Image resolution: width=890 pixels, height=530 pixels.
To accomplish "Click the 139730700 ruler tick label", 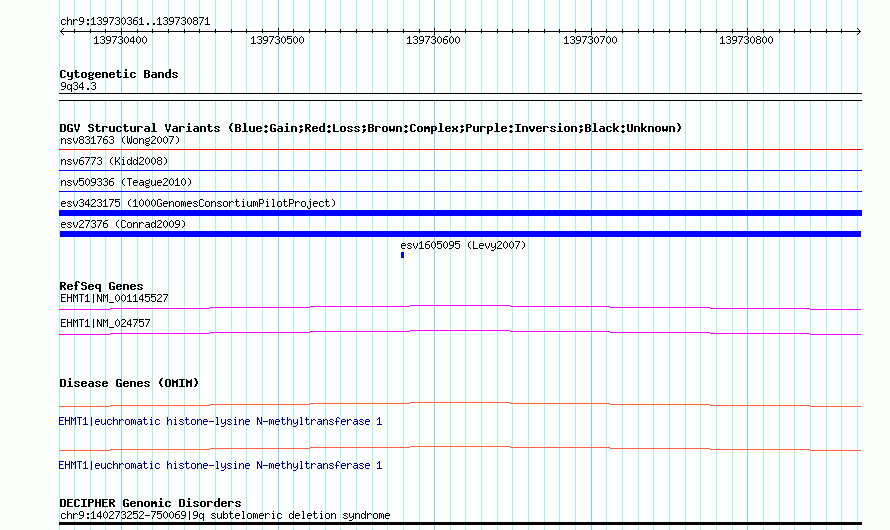I will [x=590, y=40].
